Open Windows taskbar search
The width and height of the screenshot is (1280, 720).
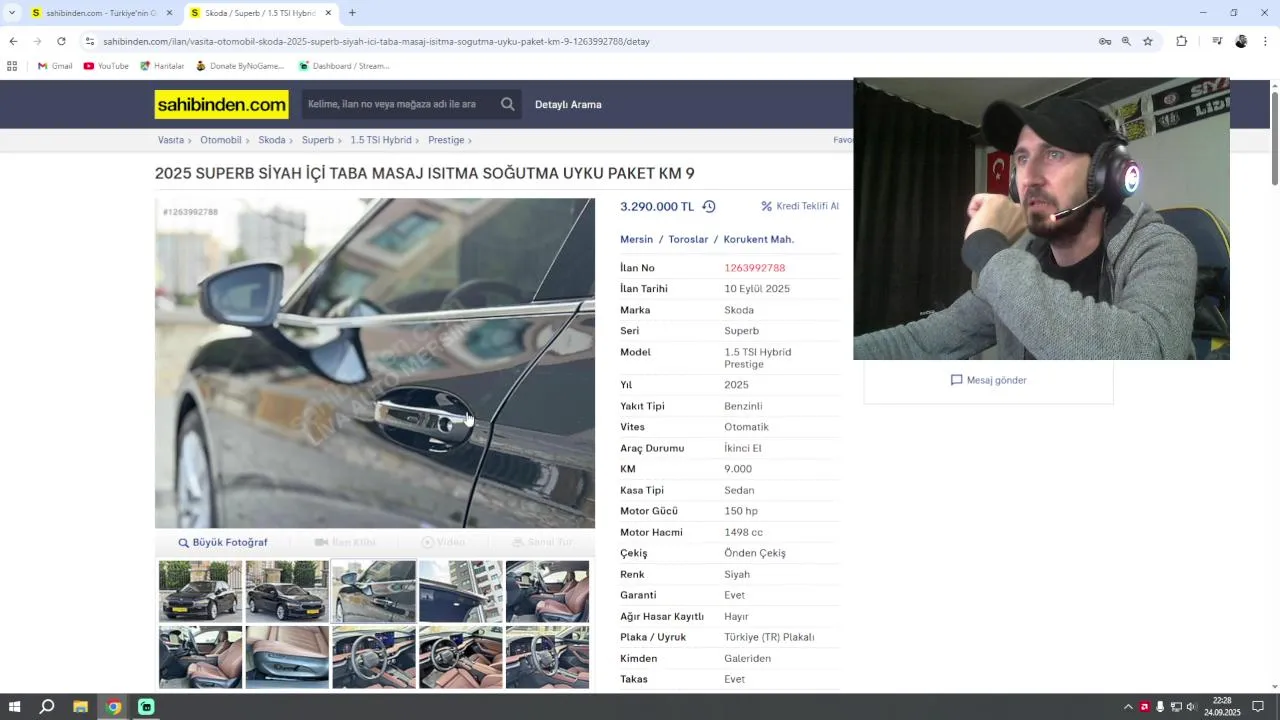(47, 707)
